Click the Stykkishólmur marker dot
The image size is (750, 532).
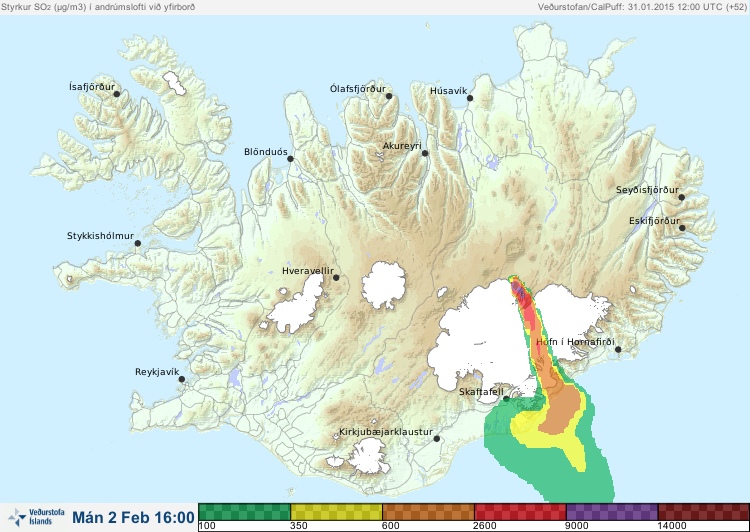(x=138, y=244)
